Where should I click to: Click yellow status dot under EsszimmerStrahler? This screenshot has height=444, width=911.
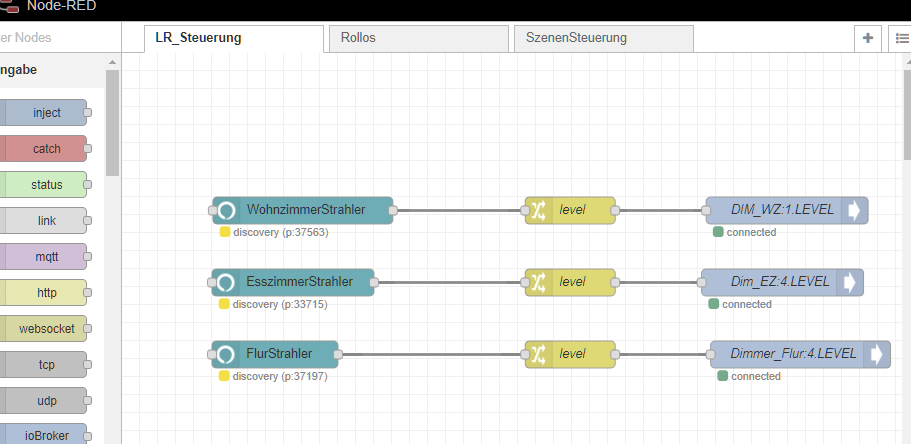[224, 304]
